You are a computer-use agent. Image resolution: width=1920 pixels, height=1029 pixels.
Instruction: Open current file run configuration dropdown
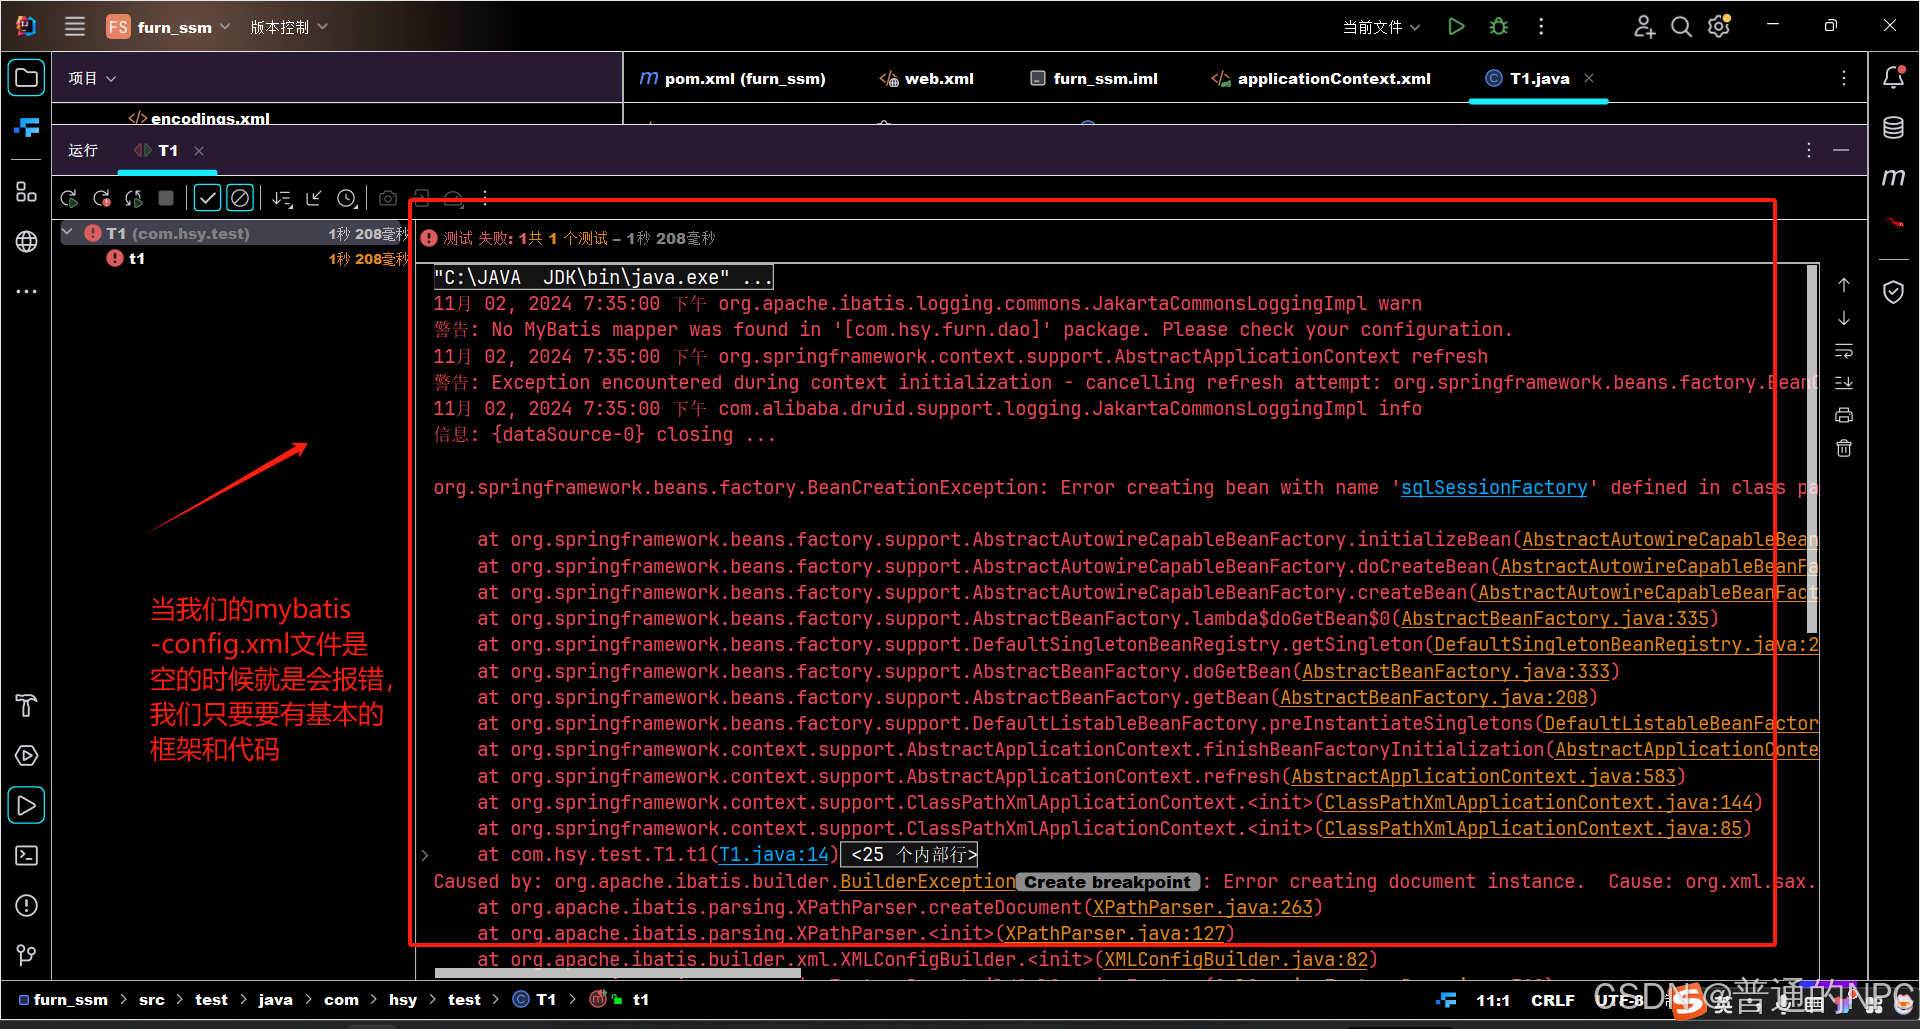(x=1381, y=27)
